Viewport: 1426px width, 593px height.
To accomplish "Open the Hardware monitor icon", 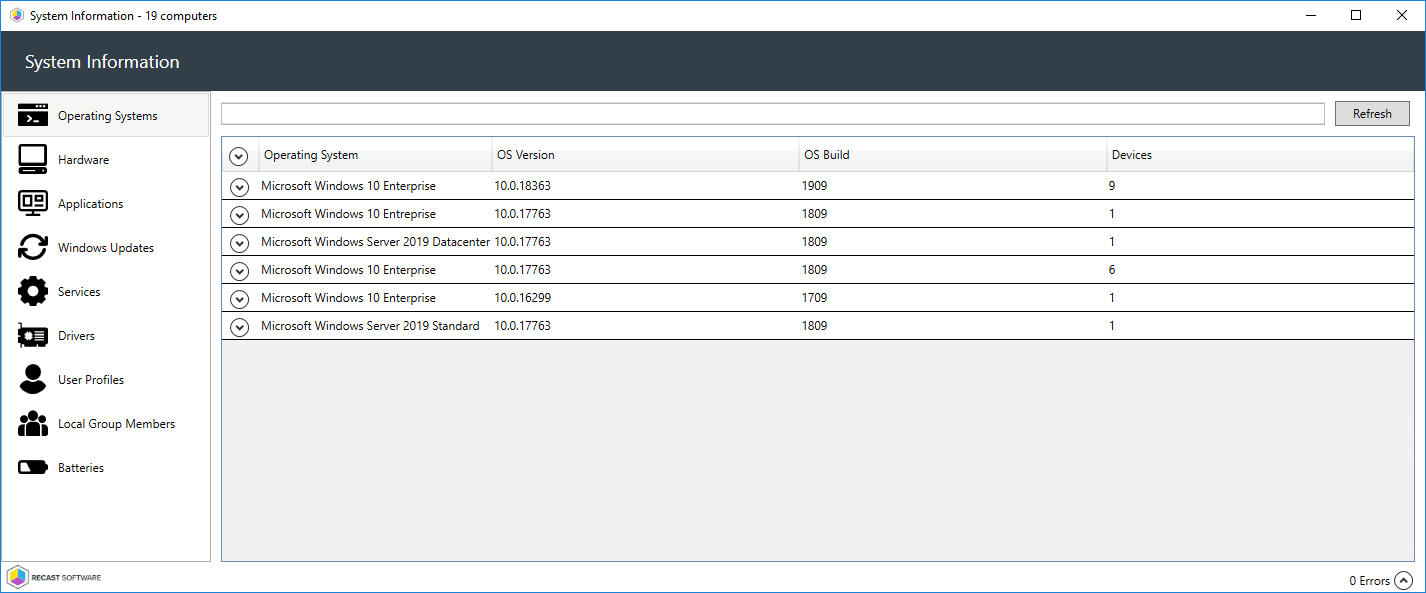I will click(x=33, y=159).
